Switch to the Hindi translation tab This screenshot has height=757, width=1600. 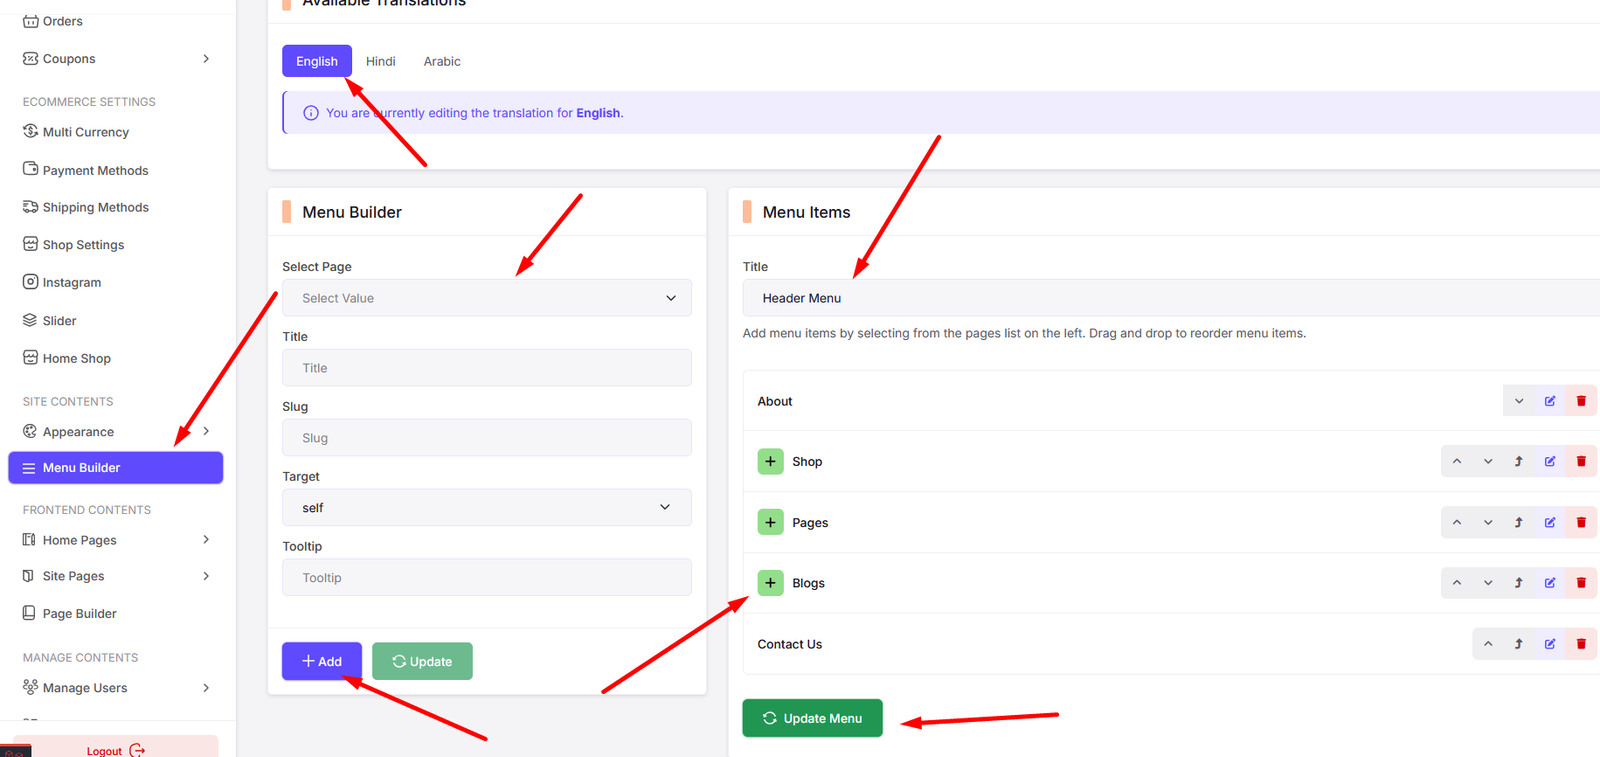tap(380, 61)
